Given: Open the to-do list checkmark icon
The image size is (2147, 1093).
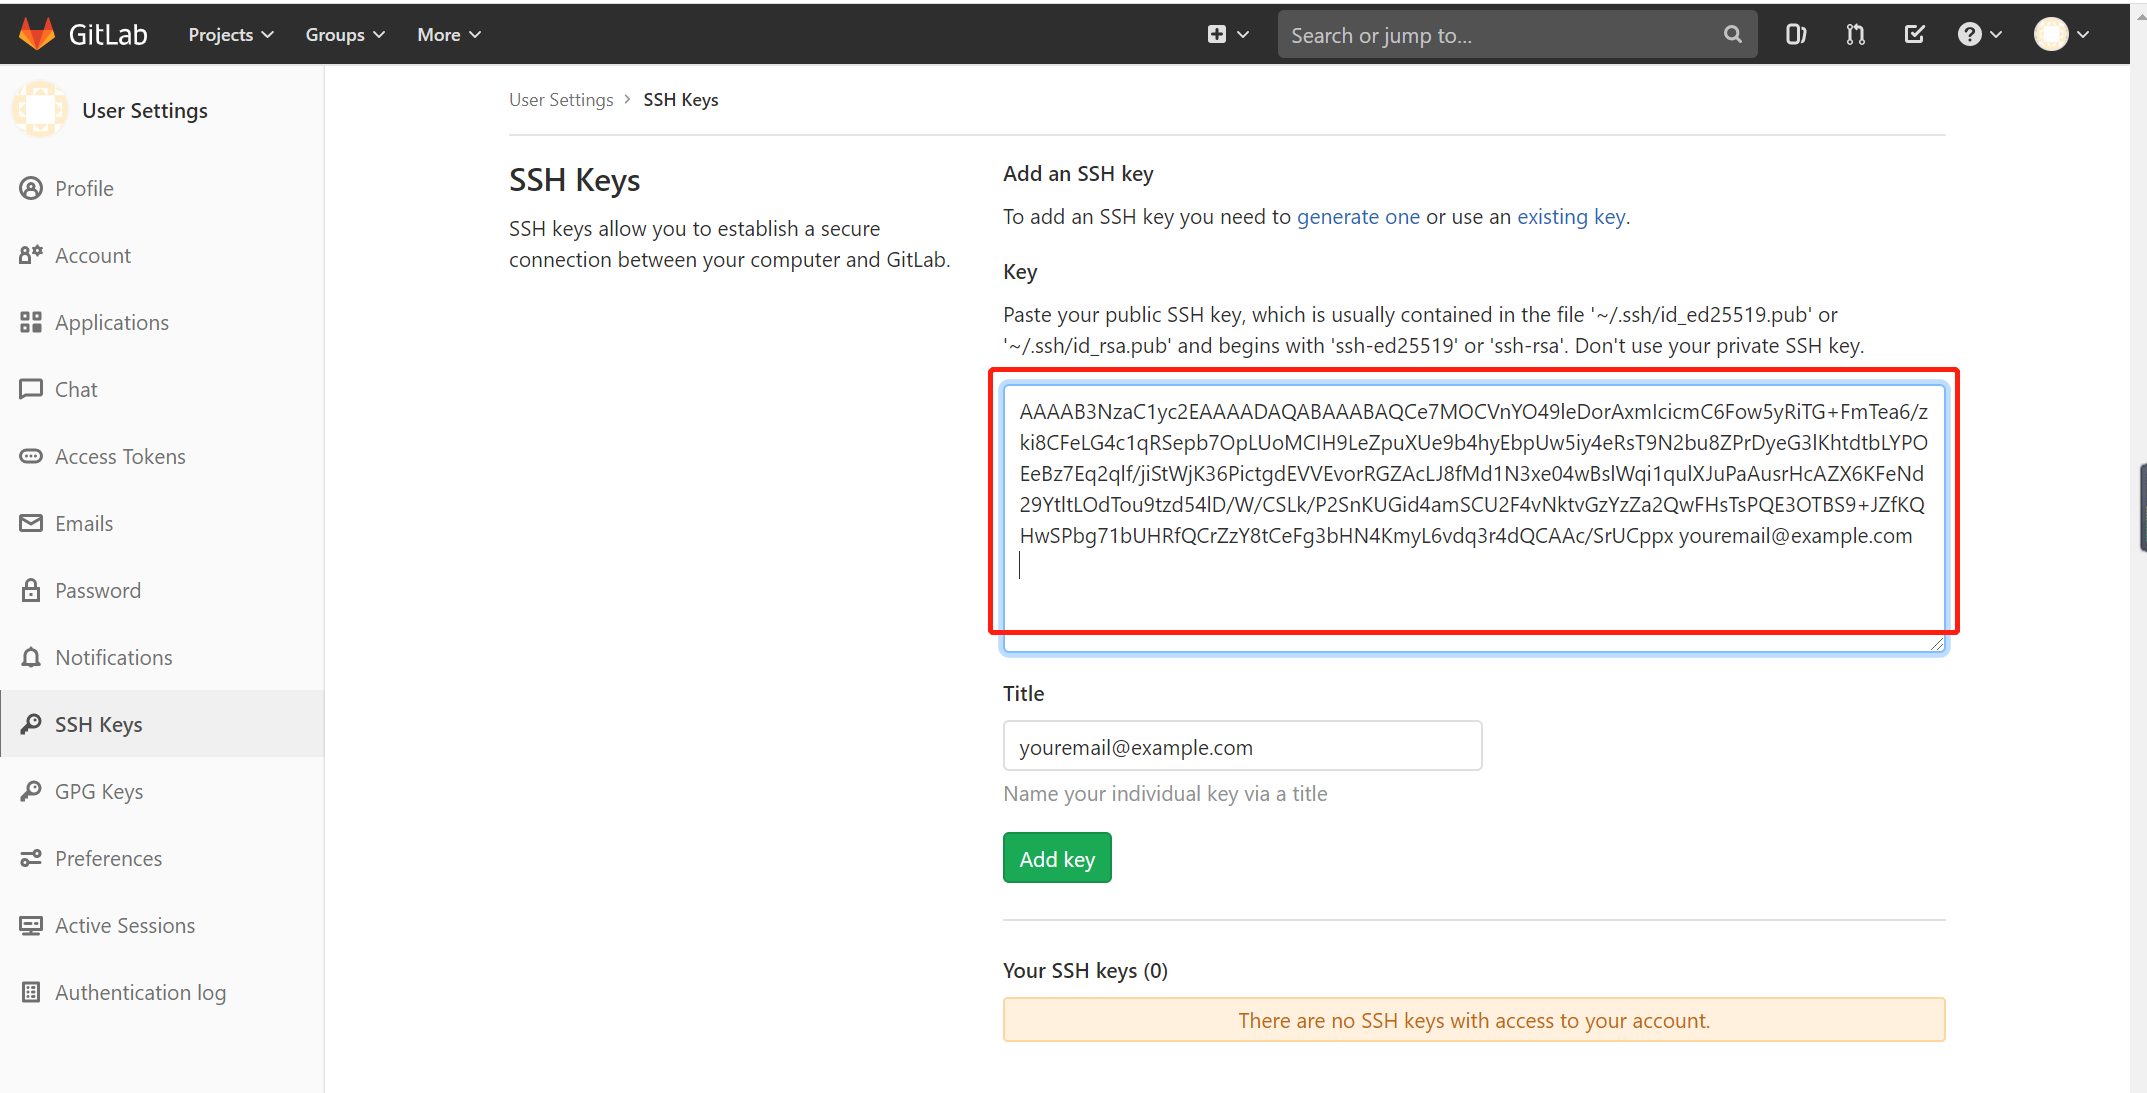Looking at the screenshot, I should coord(1914,35).
